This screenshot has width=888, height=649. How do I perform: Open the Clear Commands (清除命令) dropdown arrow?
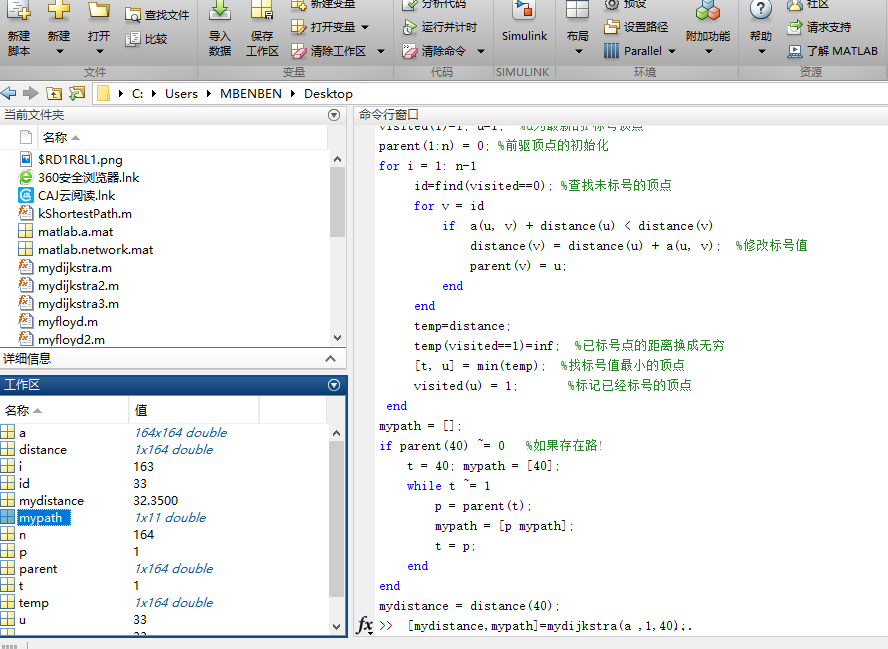[480, 51]
